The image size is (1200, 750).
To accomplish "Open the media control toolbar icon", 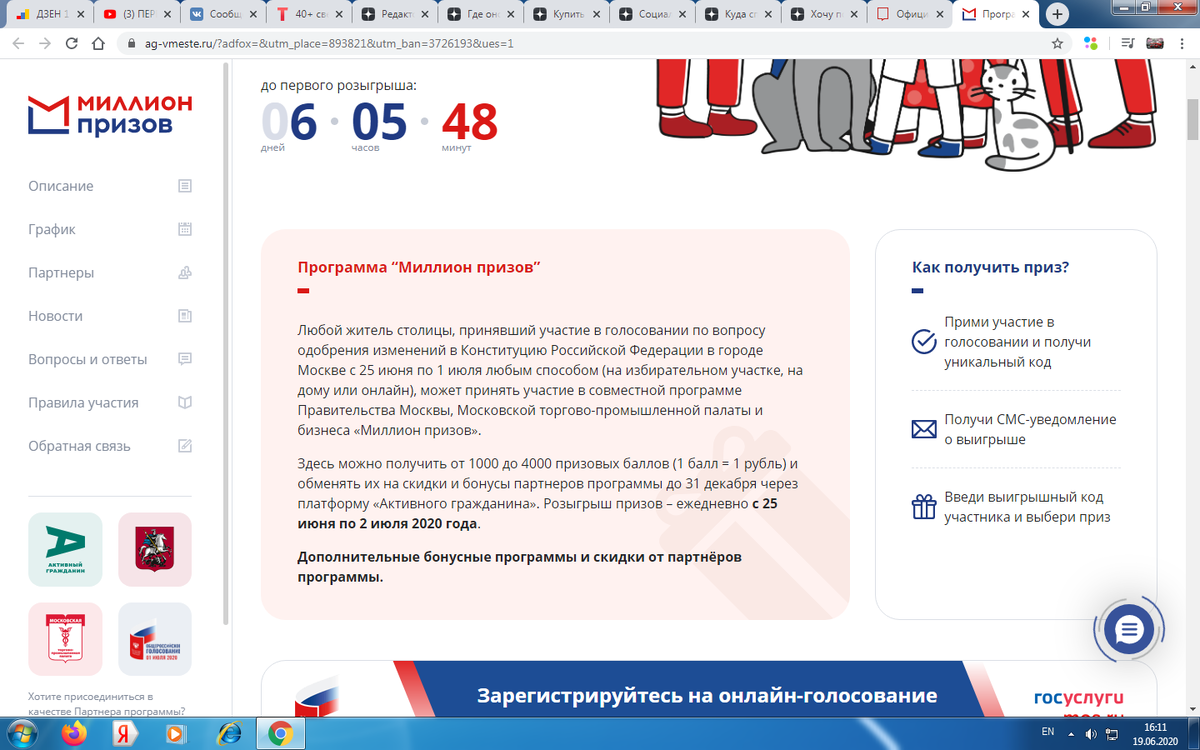I will click(x=1128, y=44).
